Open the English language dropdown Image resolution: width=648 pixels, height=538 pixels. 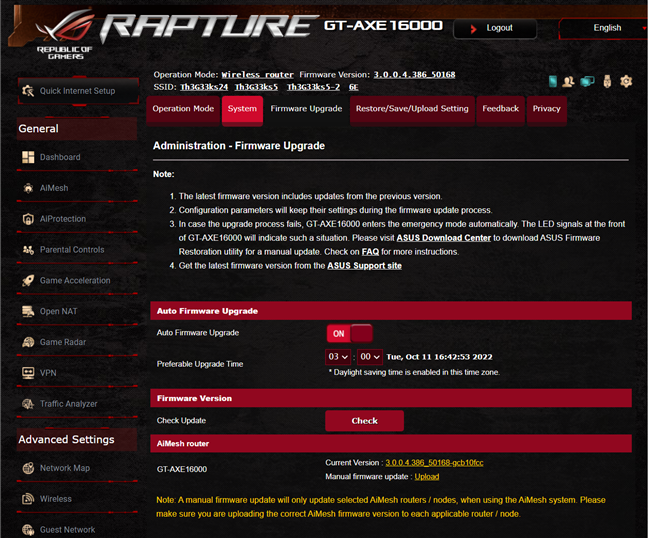coord(603,28)
